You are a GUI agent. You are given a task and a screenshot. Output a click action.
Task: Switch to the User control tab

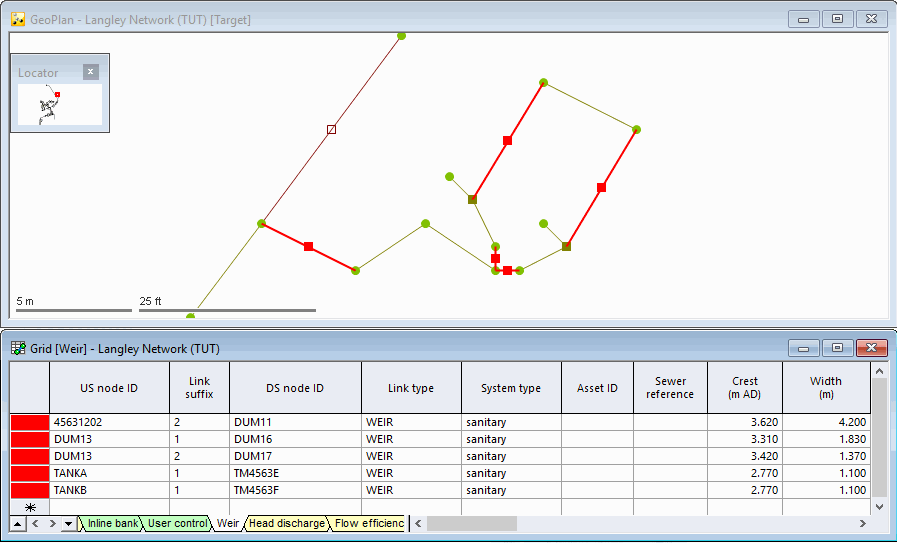pyautogui.click(x=177, y=523)
